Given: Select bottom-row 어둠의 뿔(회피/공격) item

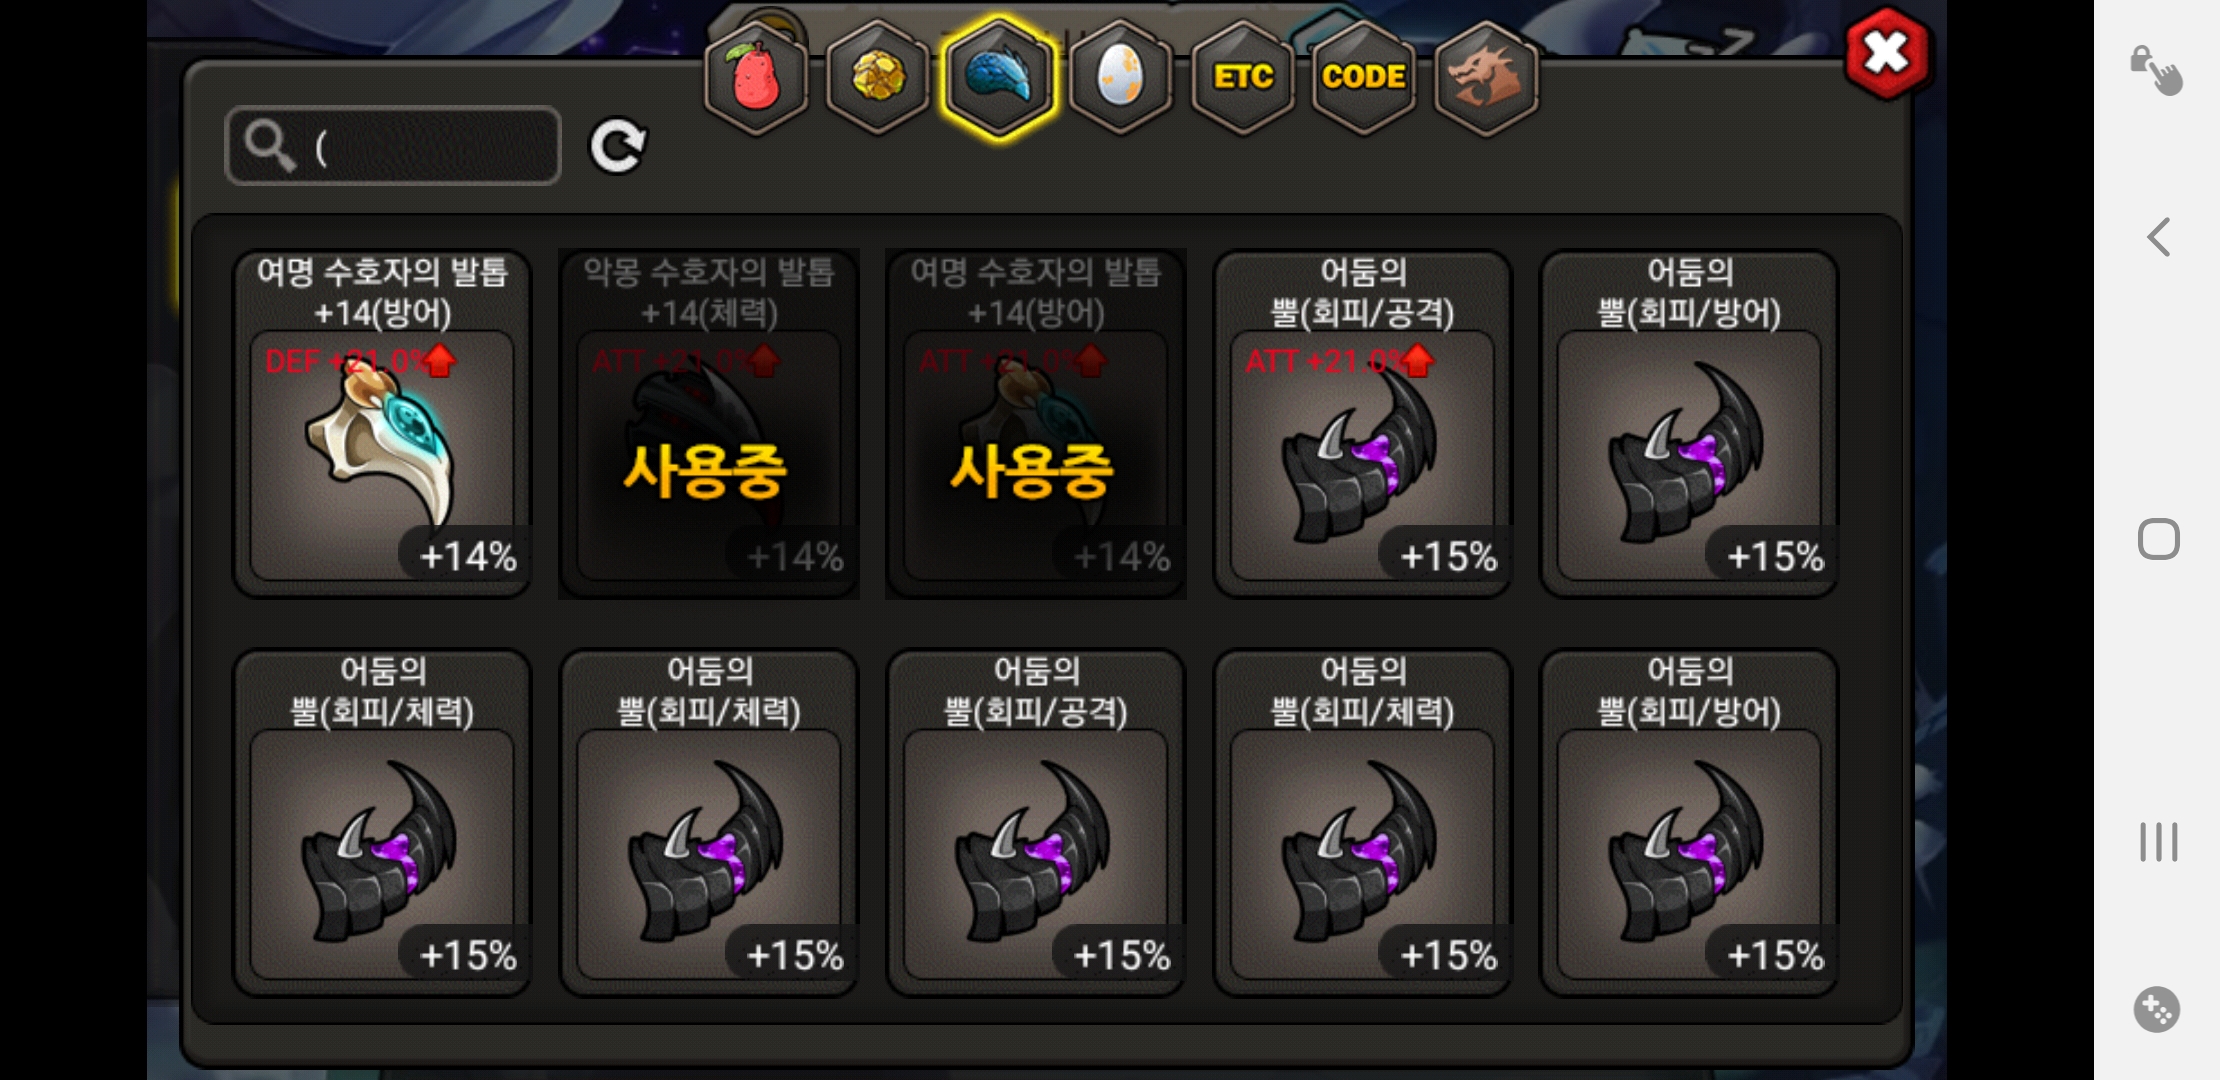Looking at the screenshot, I should tap(1036, 823).
